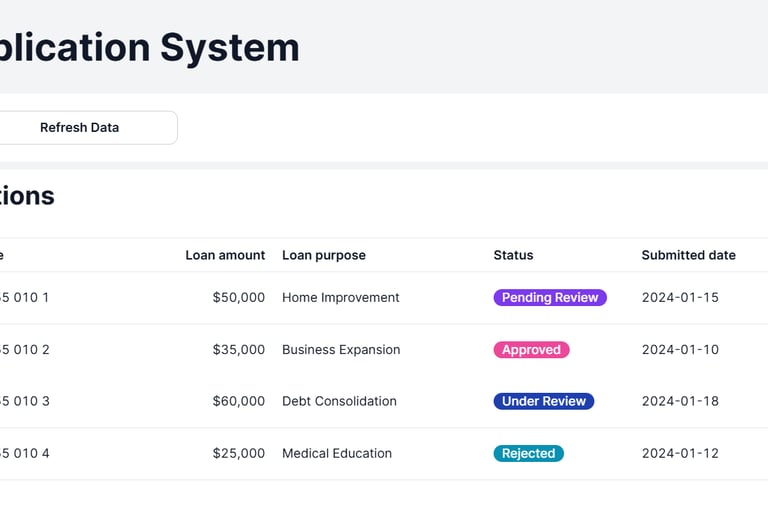The width and height of the screenshot is (768, 512).
Task: Click the 2024-01-18 submitted date cell
Action: 680,401
